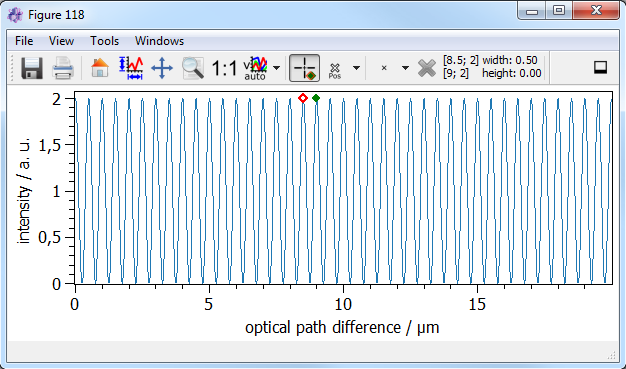Click the Figure 118 window icon
Image resolution: width=626 pixels, height=369 pixels.
[x=15, y=15]
